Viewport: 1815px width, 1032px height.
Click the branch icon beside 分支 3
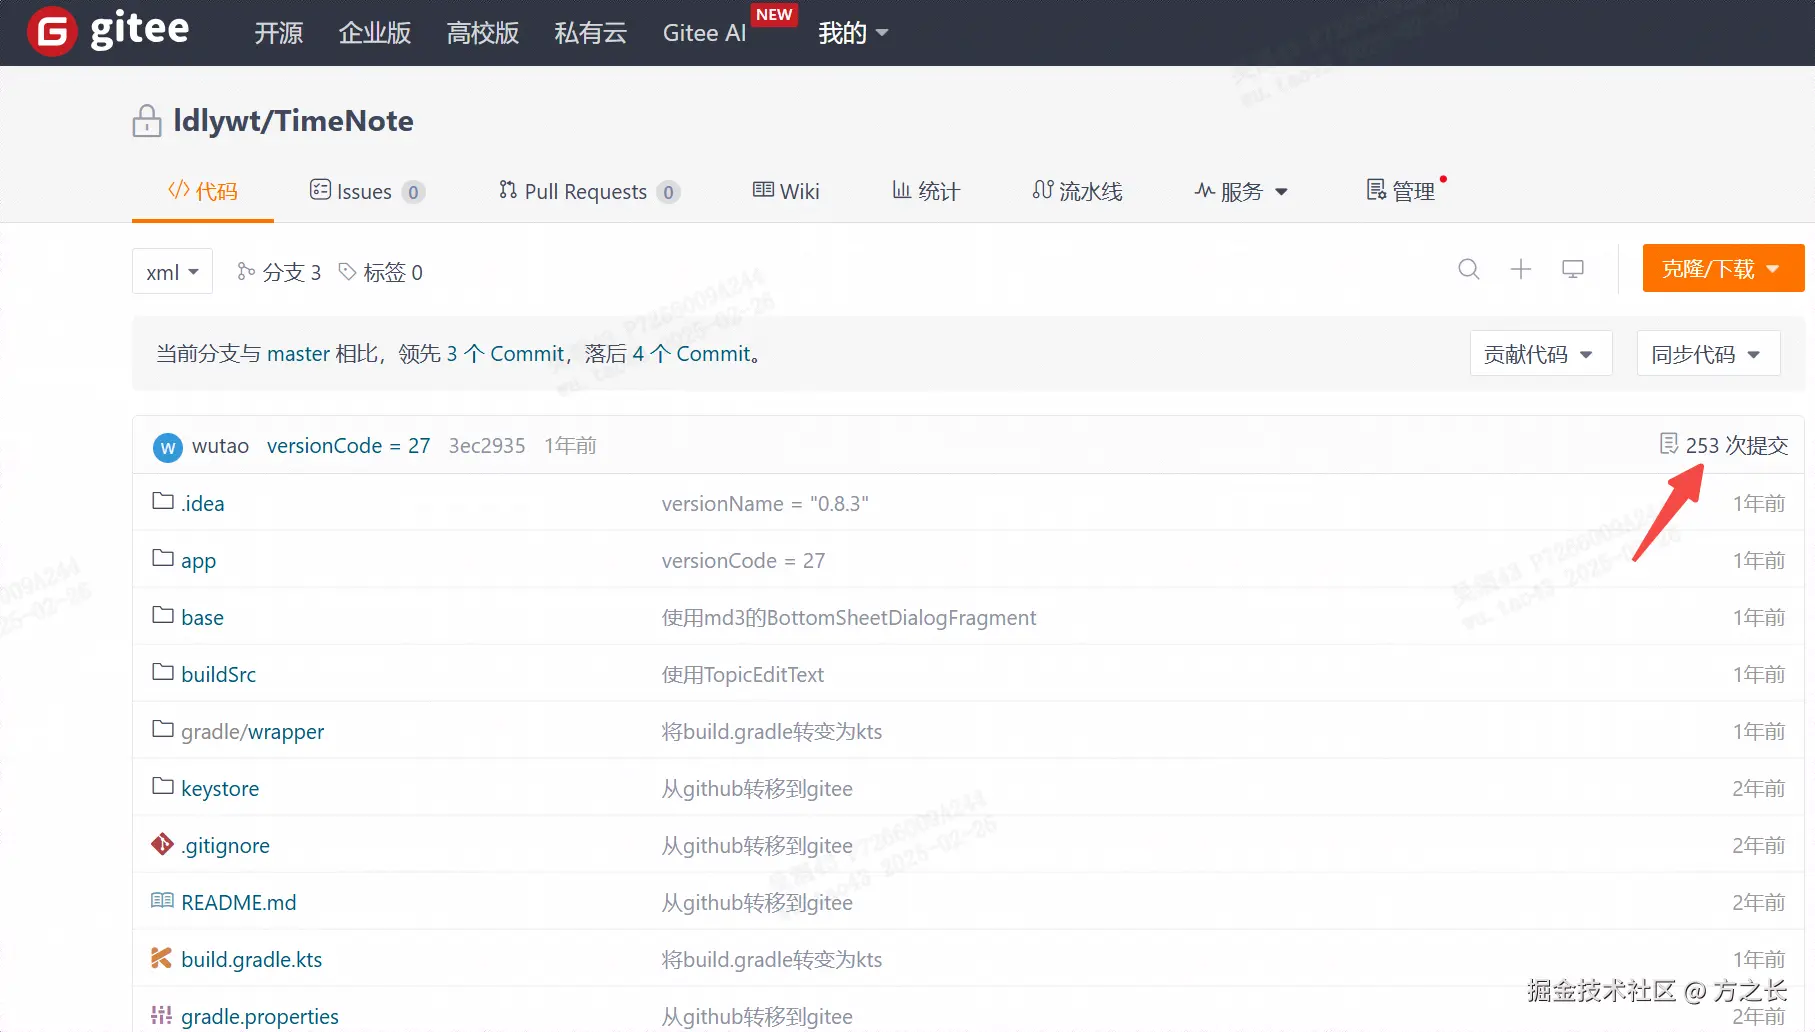click(x=246, y=271)
